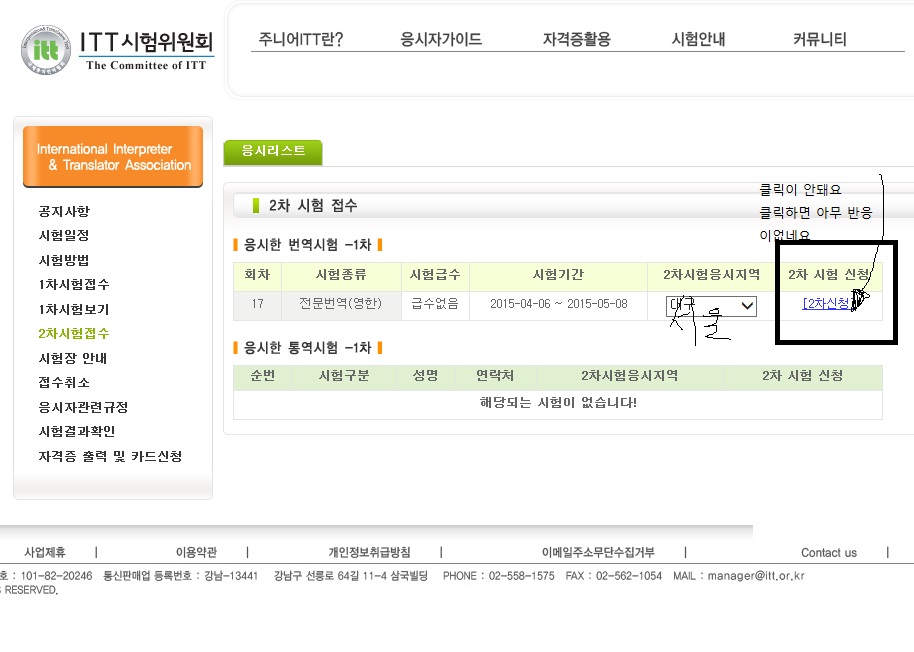
Task: Open the 응시자가이드 menu
Action: 441,40
